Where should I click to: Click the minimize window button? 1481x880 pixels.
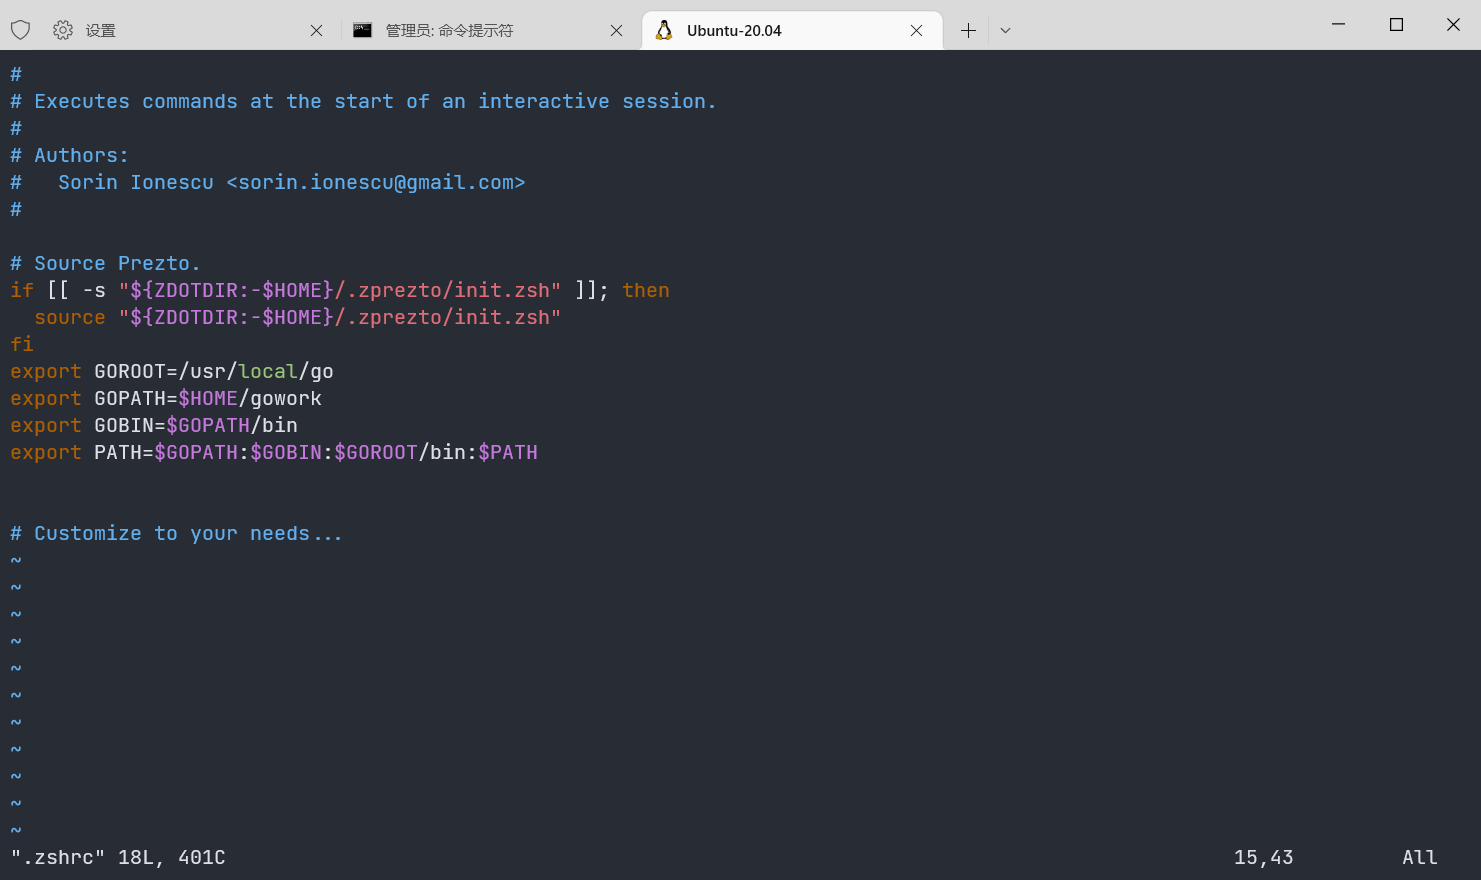(1338, 24)
